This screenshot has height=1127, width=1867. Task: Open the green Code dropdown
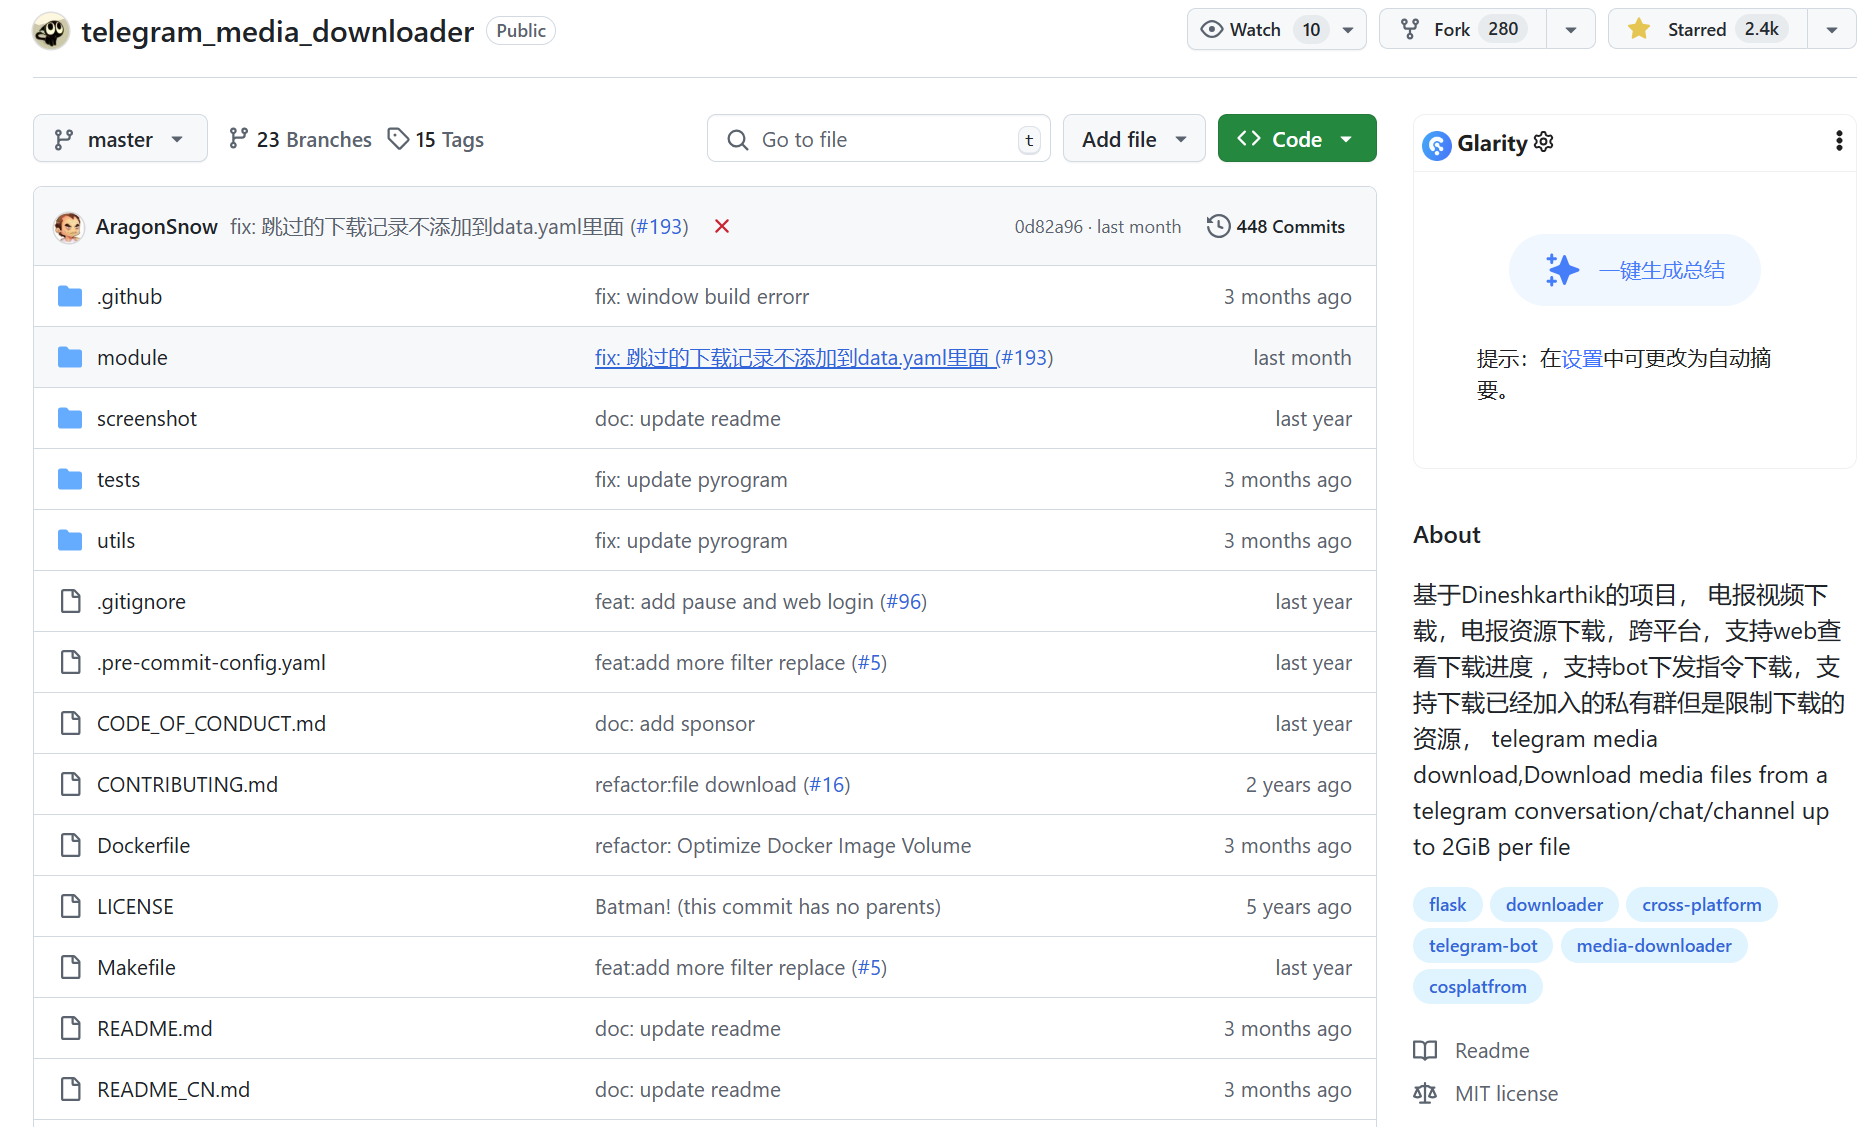click(x=1297, y=139)
